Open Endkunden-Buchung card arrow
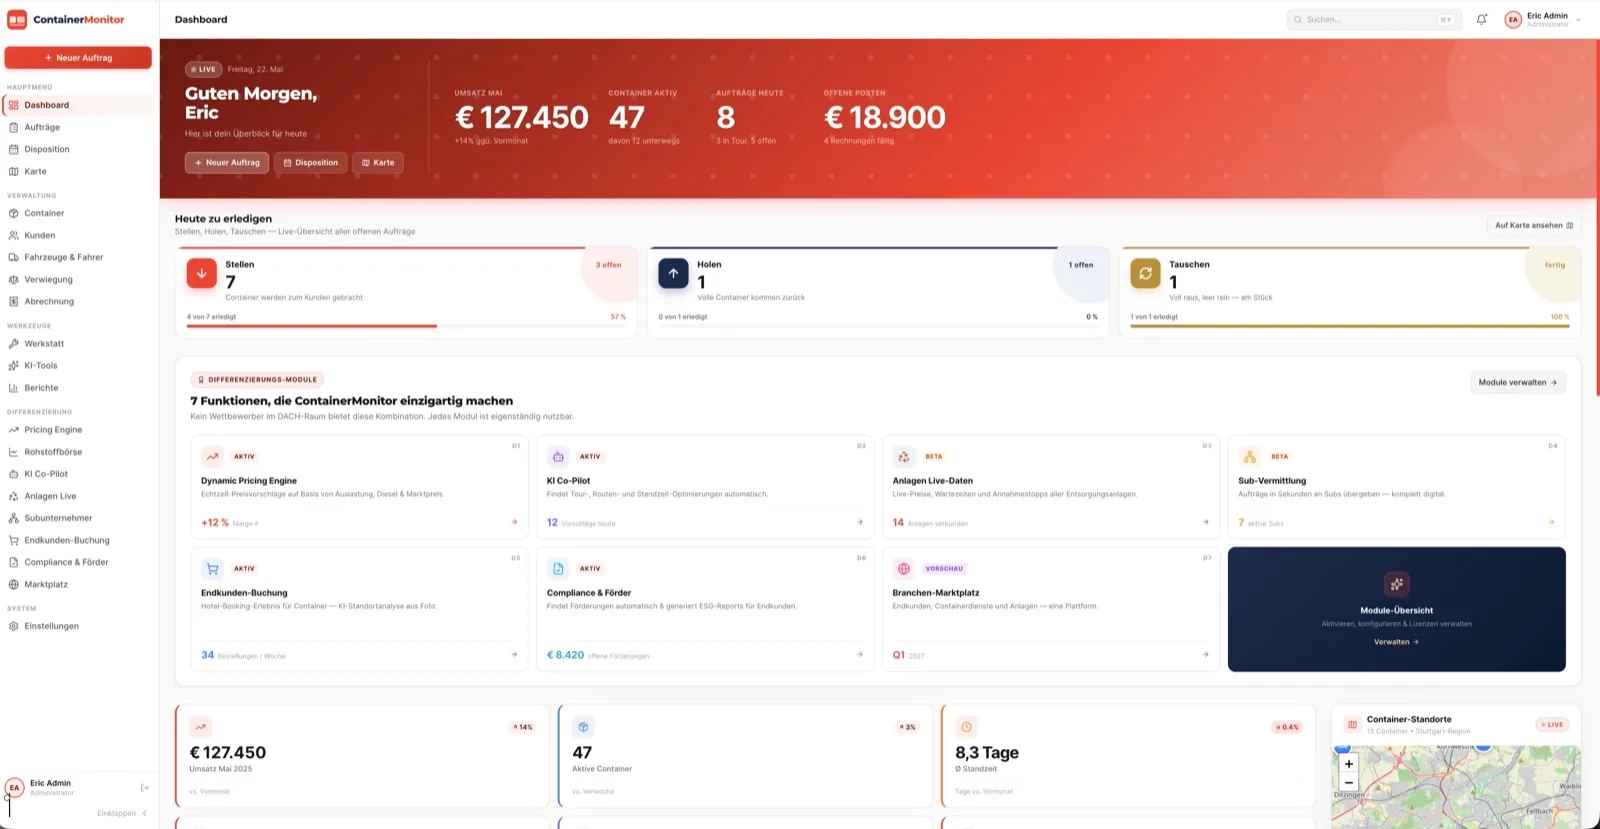 click(514, 655)
